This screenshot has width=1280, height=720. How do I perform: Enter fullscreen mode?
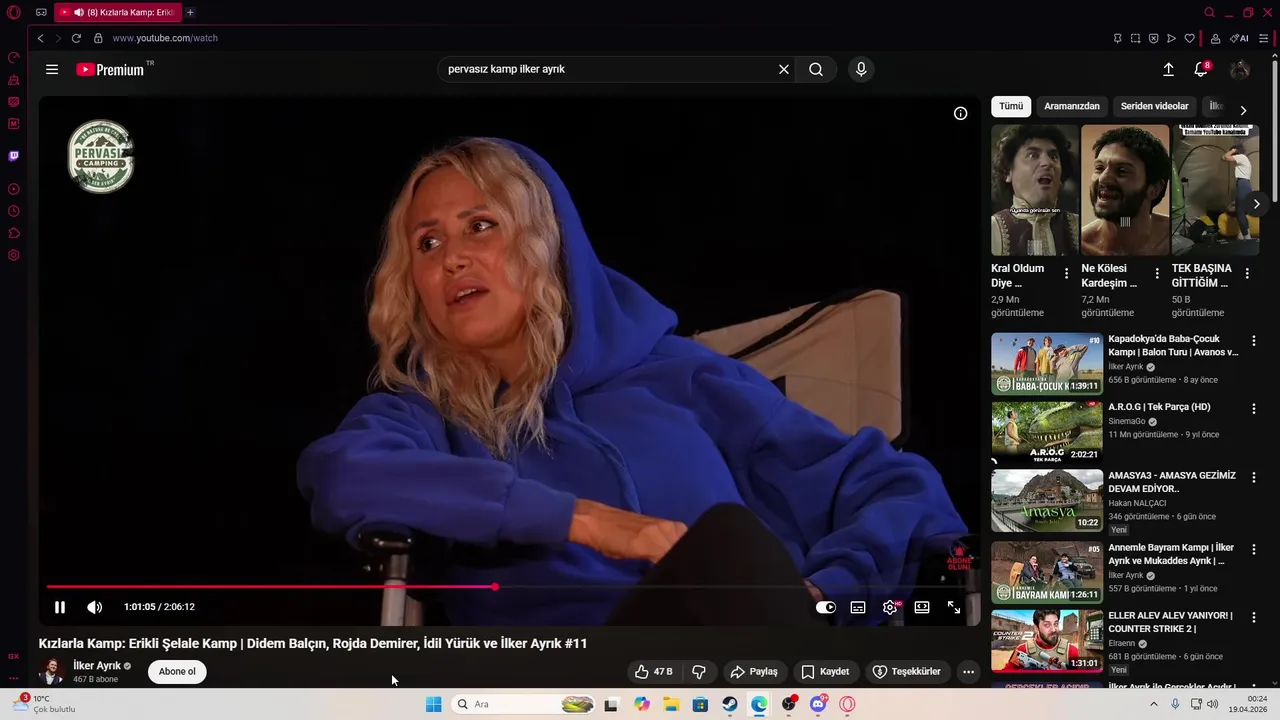tap(954, 607)
